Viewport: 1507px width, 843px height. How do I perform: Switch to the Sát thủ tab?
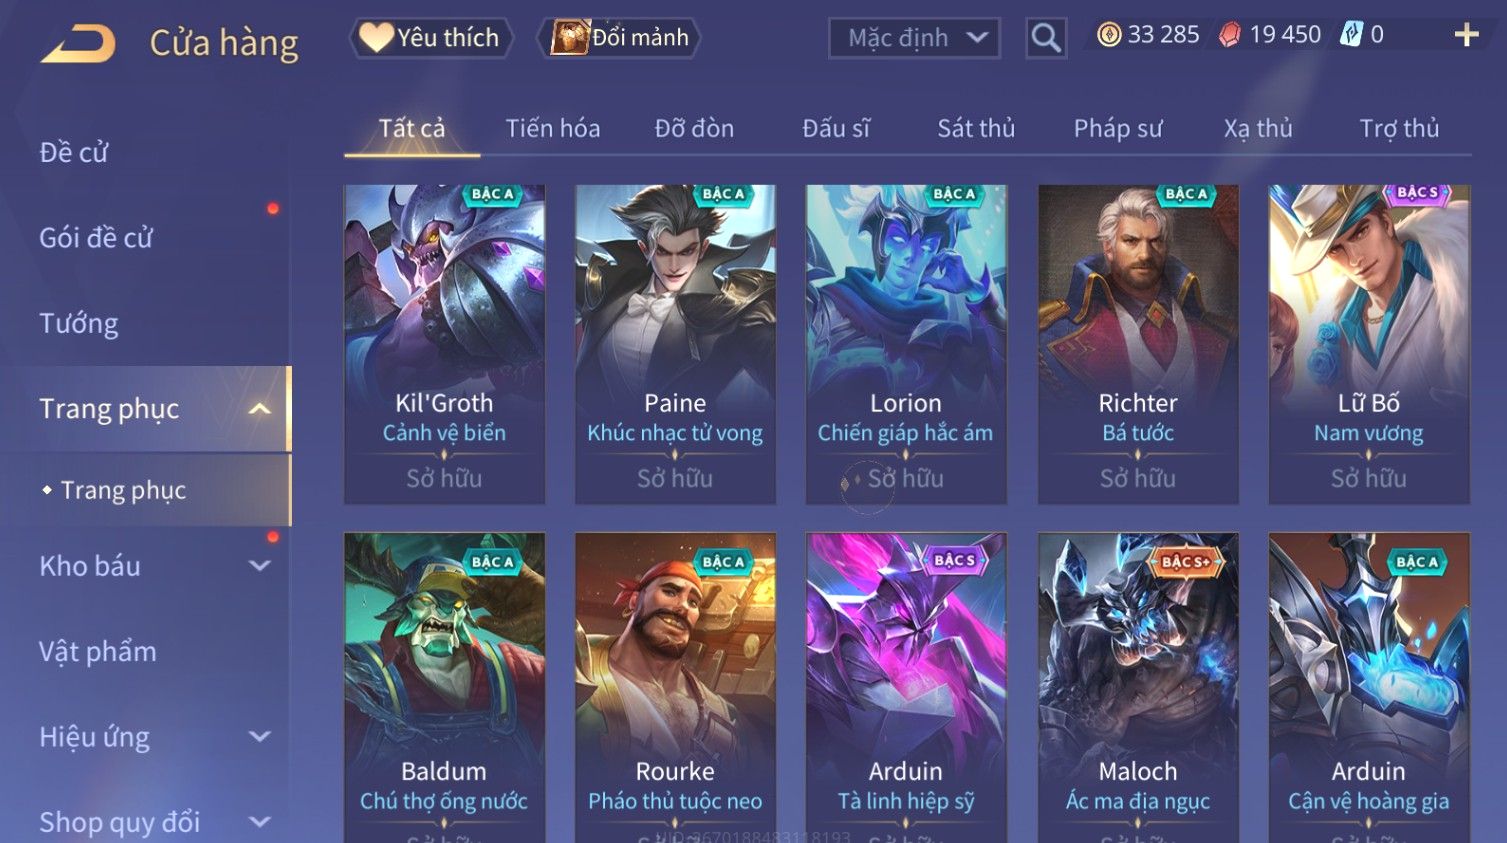976,128
